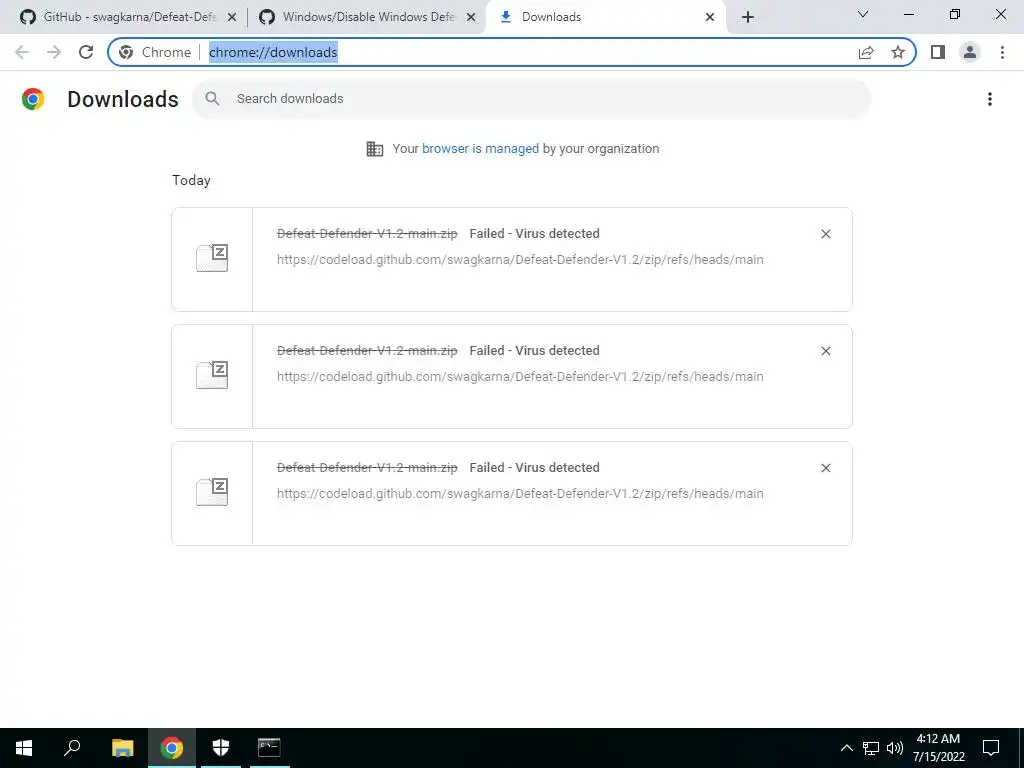Remove the third Defeat-Defender download entry
This screenshot has height=768, width=1024.
click(825, 468)
